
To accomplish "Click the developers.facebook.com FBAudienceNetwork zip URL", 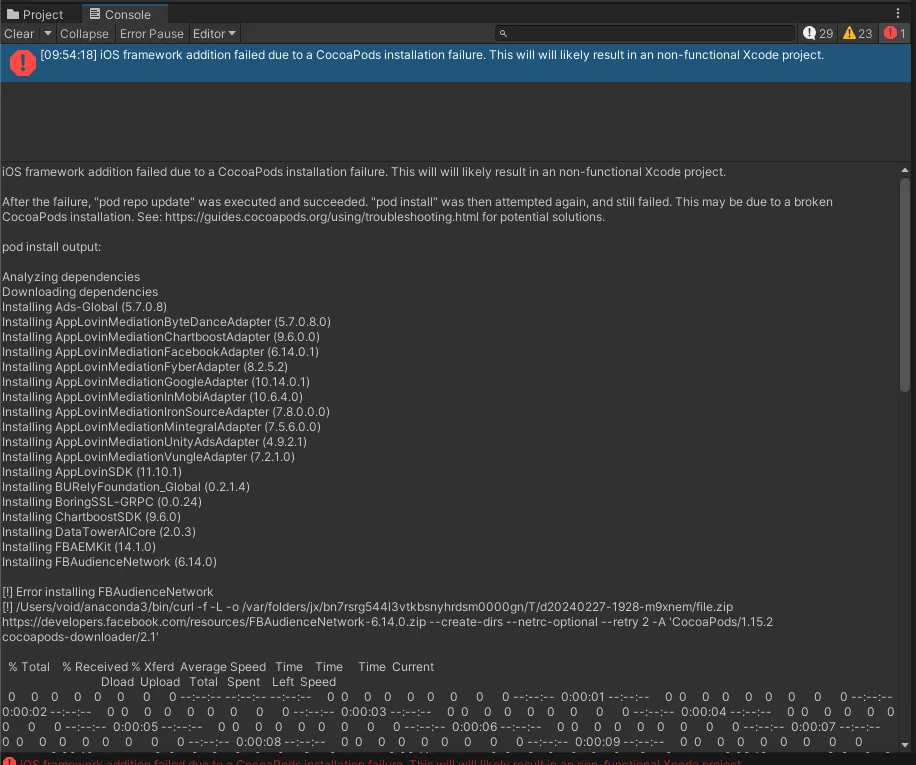I will [214, 622].
